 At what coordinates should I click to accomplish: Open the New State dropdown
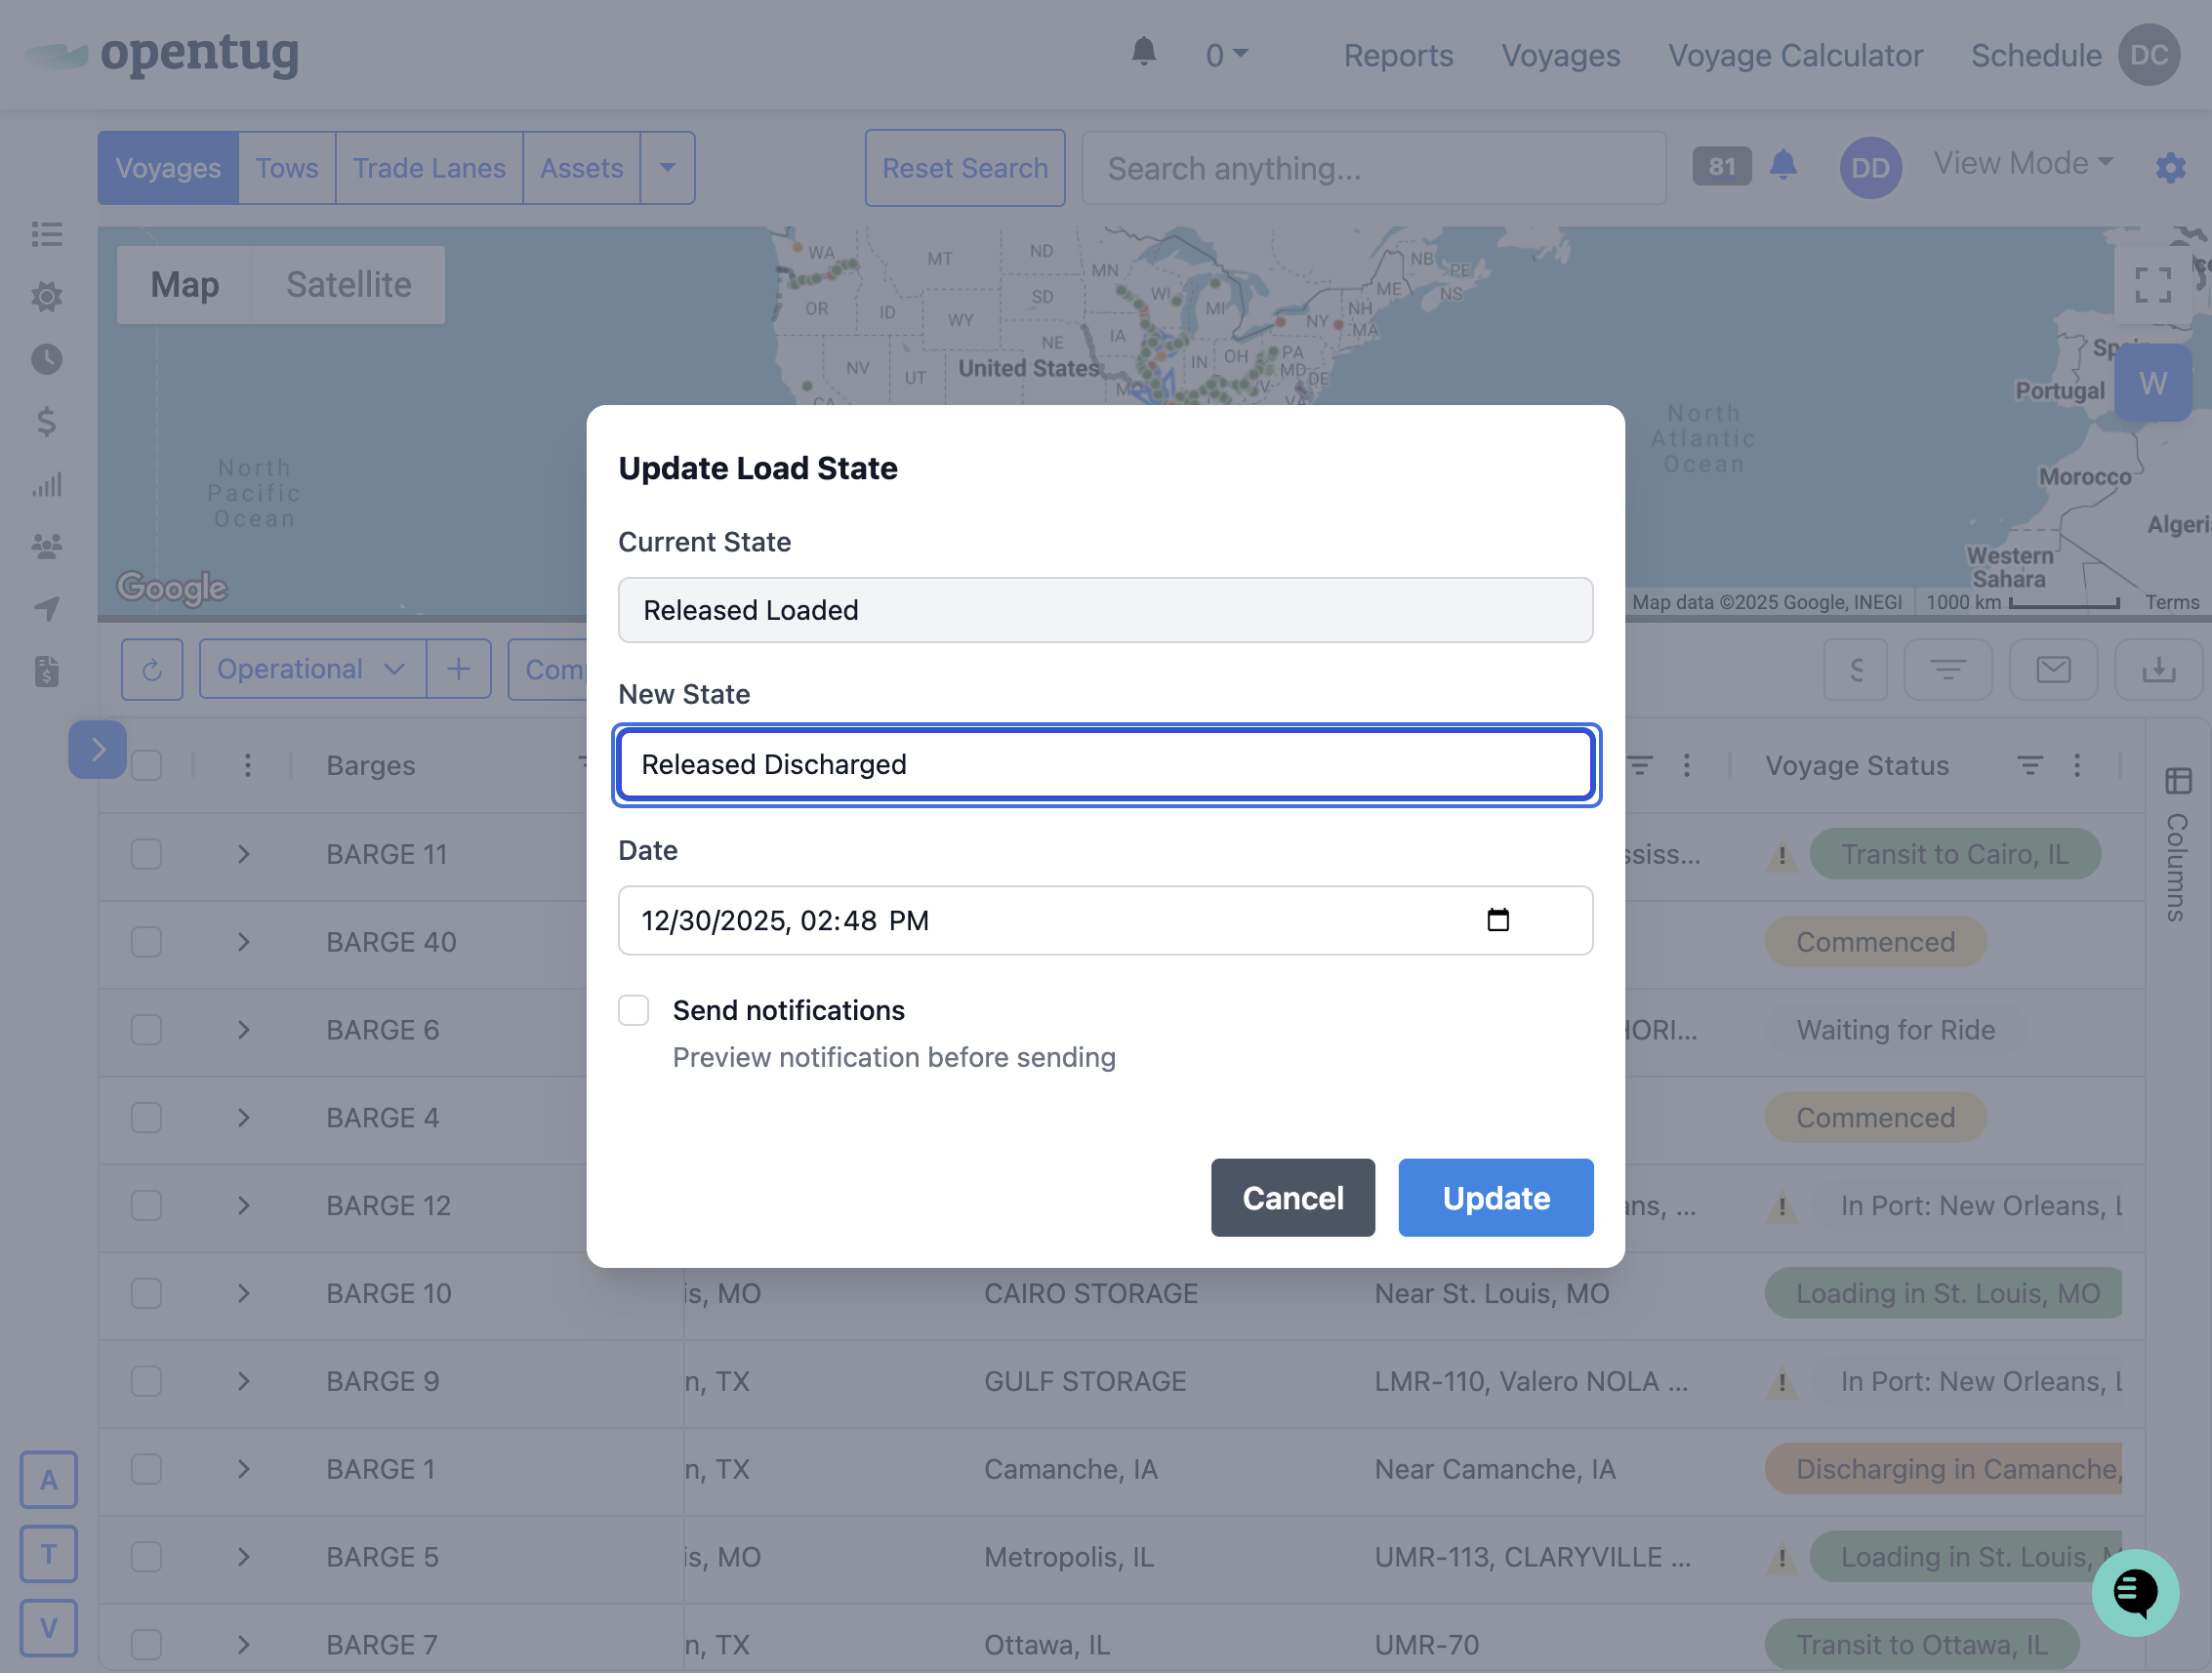pyautogui.click(x=1105, y=765)
